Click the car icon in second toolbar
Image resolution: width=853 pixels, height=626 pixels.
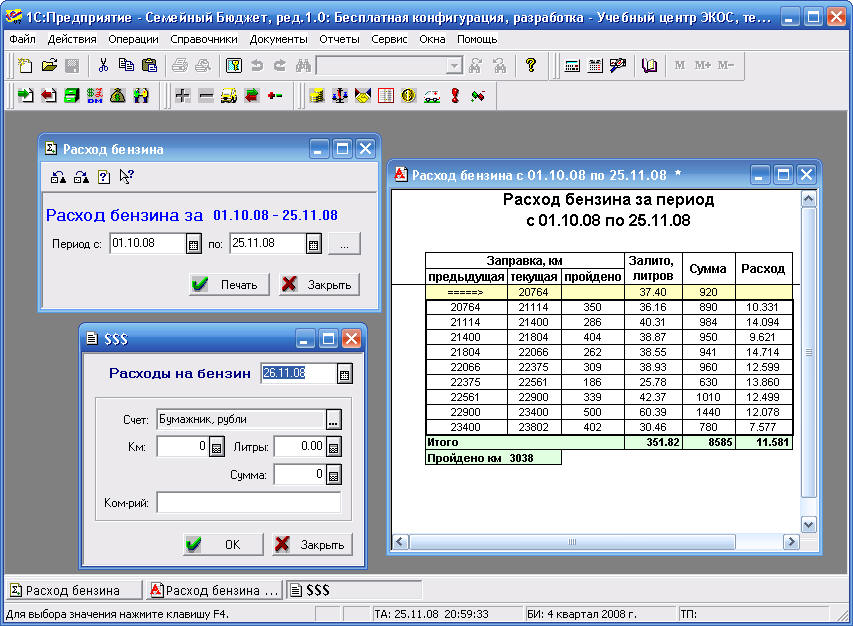(228, 96)
